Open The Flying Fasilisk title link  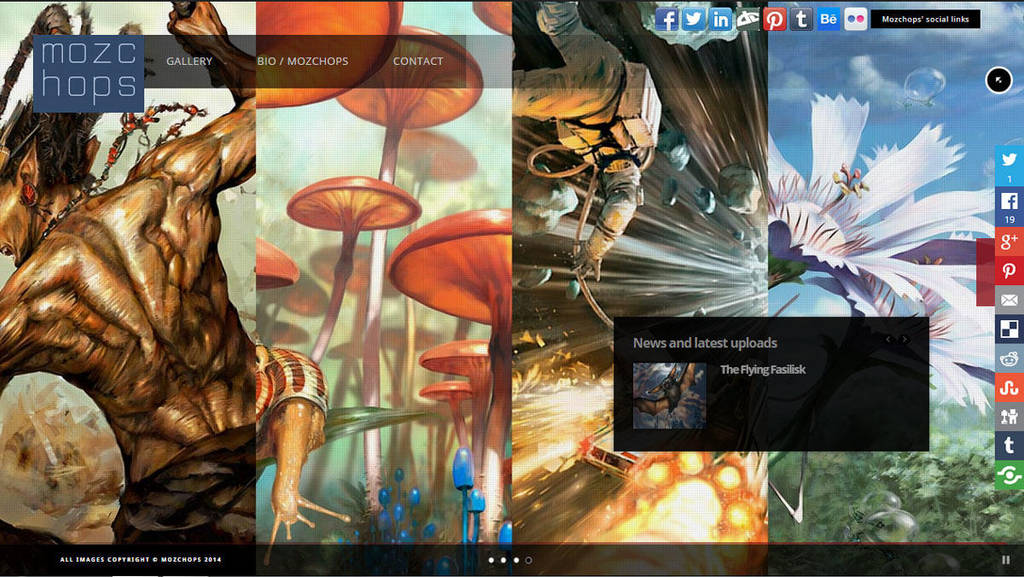(x=763, y=369)
